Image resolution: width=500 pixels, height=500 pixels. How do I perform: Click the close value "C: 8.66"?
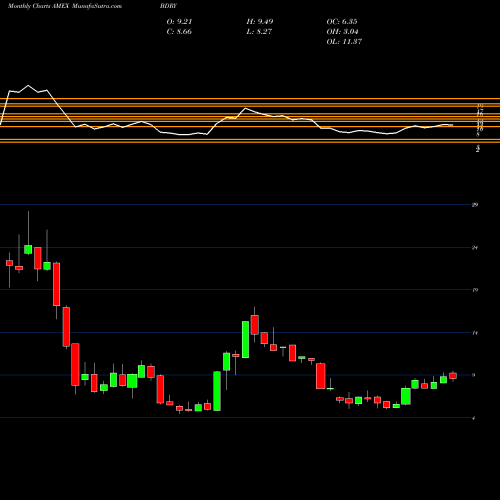pyautogui.click(x=179, y=32)
